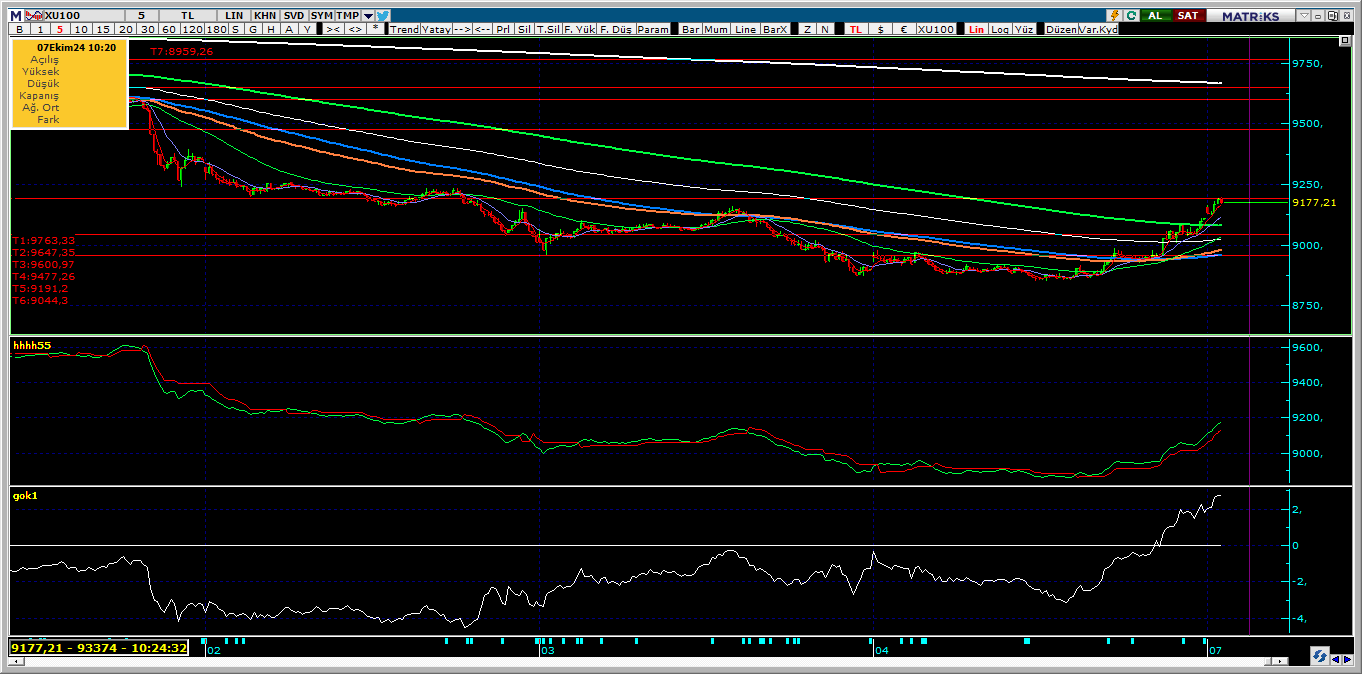
Task: Switch to 10 minute period
Action: [81, 29]
